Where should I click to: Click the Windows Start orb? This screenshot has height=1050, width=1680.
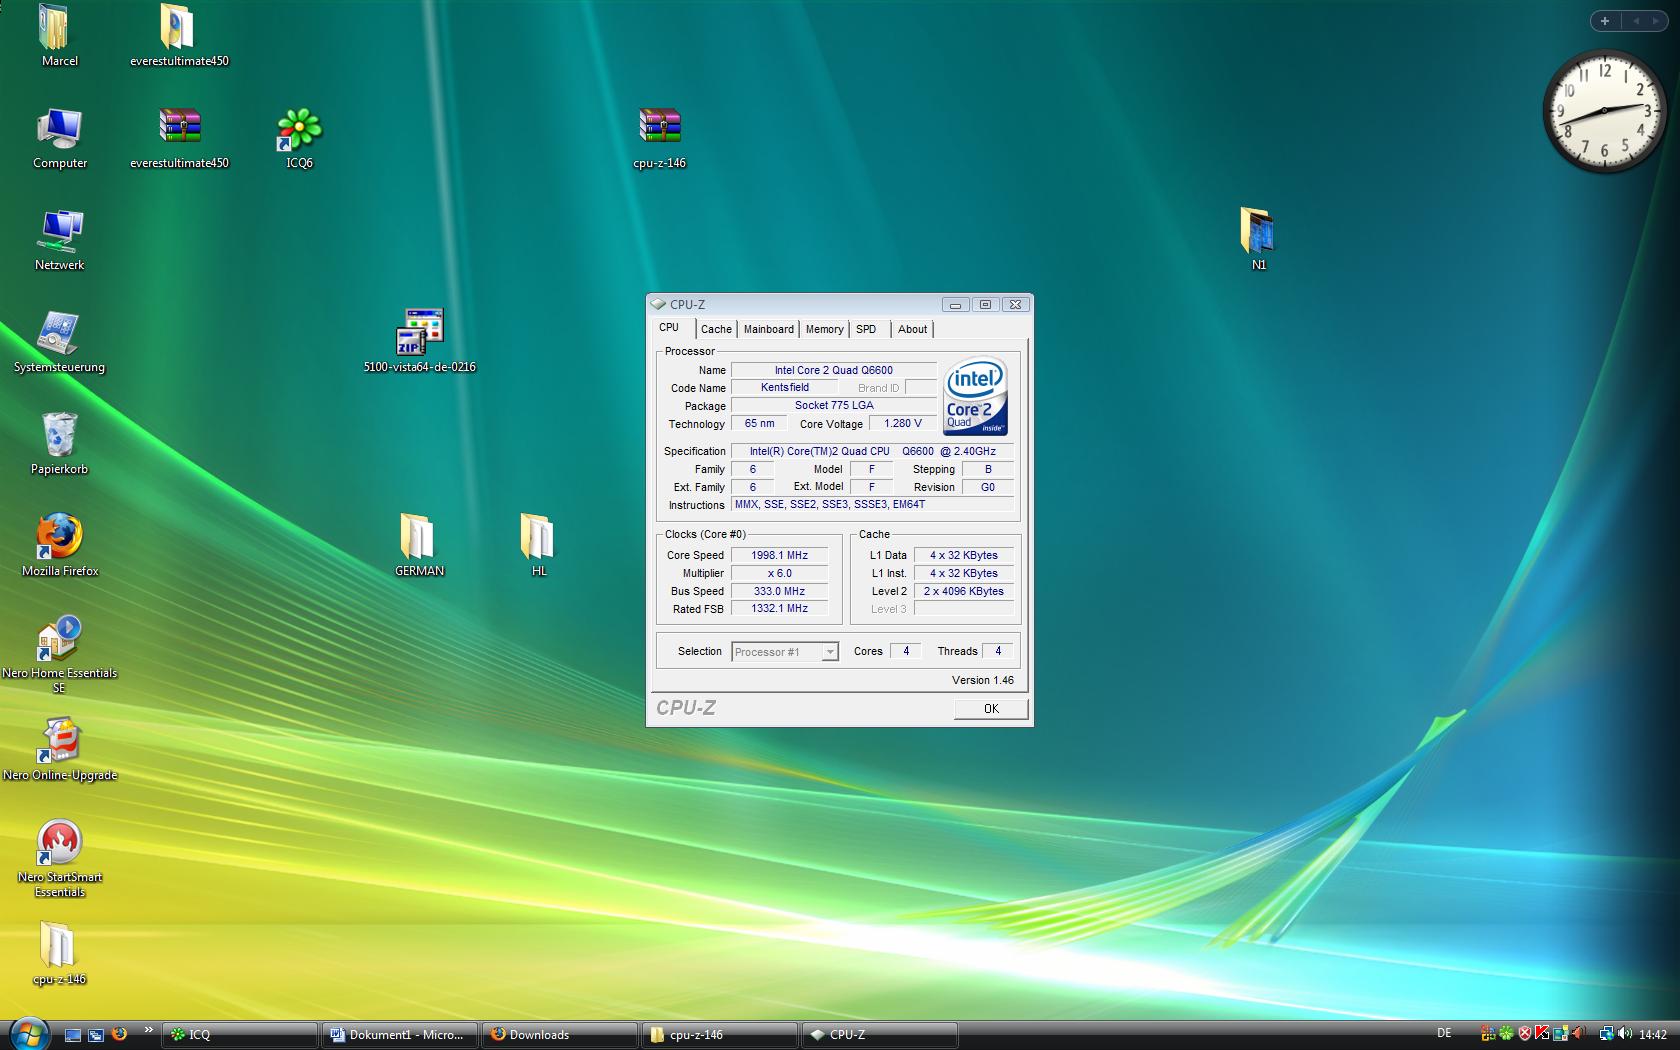pos(28,1034)
